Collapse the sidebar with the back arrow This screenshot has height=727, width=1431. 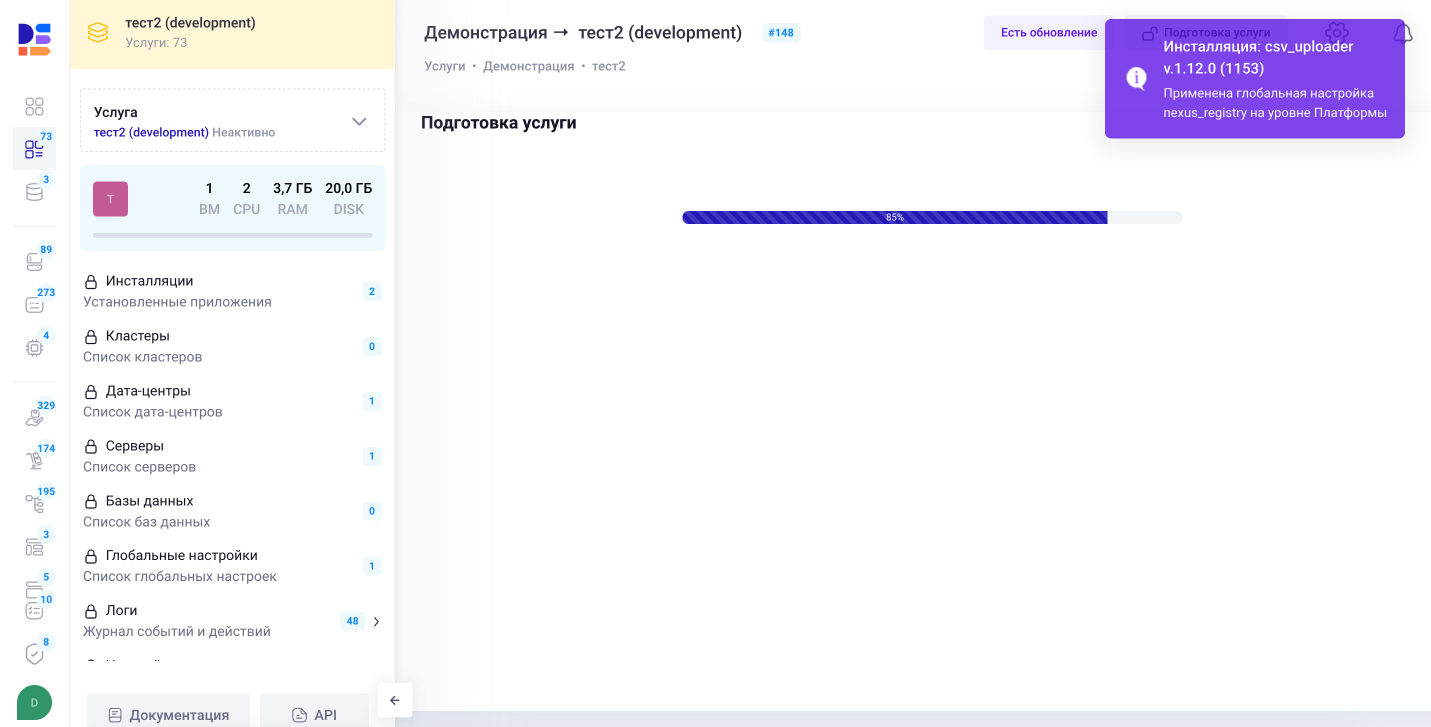pos(394,700)
